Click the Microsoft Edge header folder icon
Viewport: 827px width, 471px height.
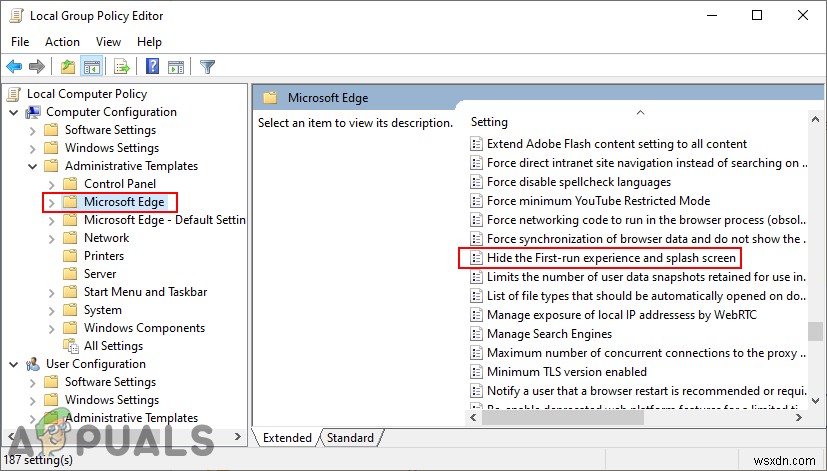pyautogui.click(x=271, y=98)
